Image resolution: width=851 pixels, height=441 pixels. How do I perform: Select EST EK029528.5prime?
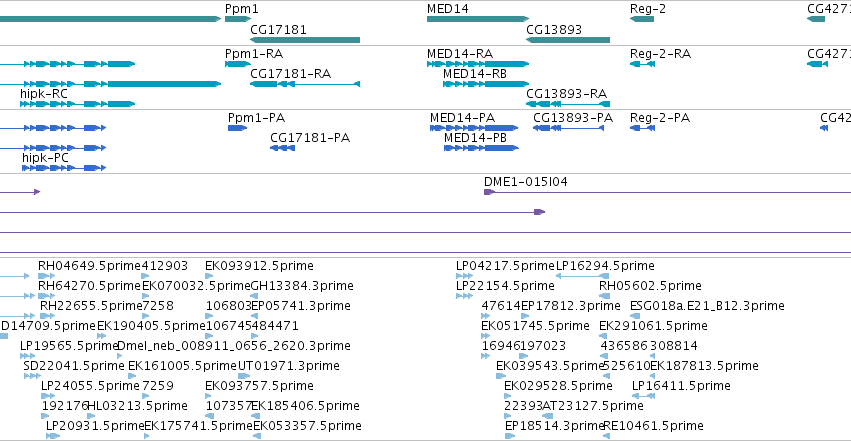coord(558,386)
